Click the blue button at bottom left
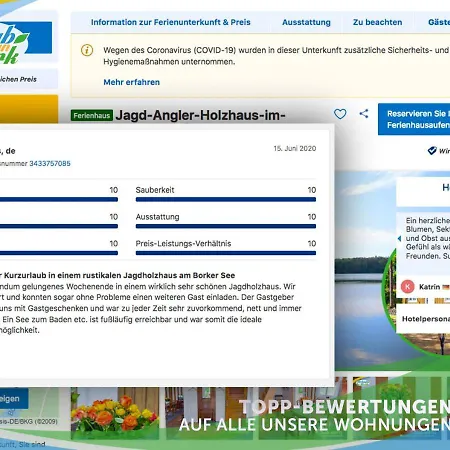The image size is (450, 450). tap(13, 398)
